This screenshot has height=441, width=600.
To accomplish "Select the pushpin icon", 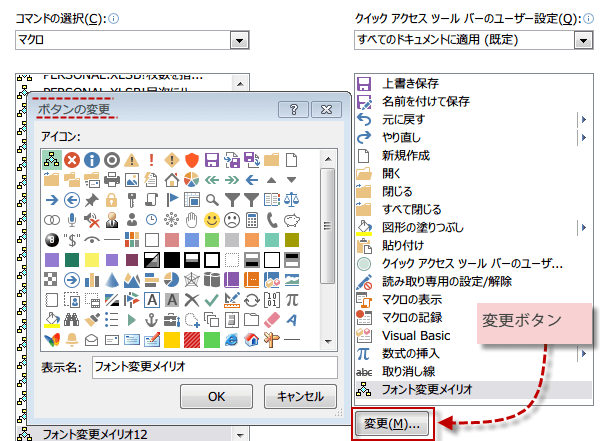I will coord(92,200).
